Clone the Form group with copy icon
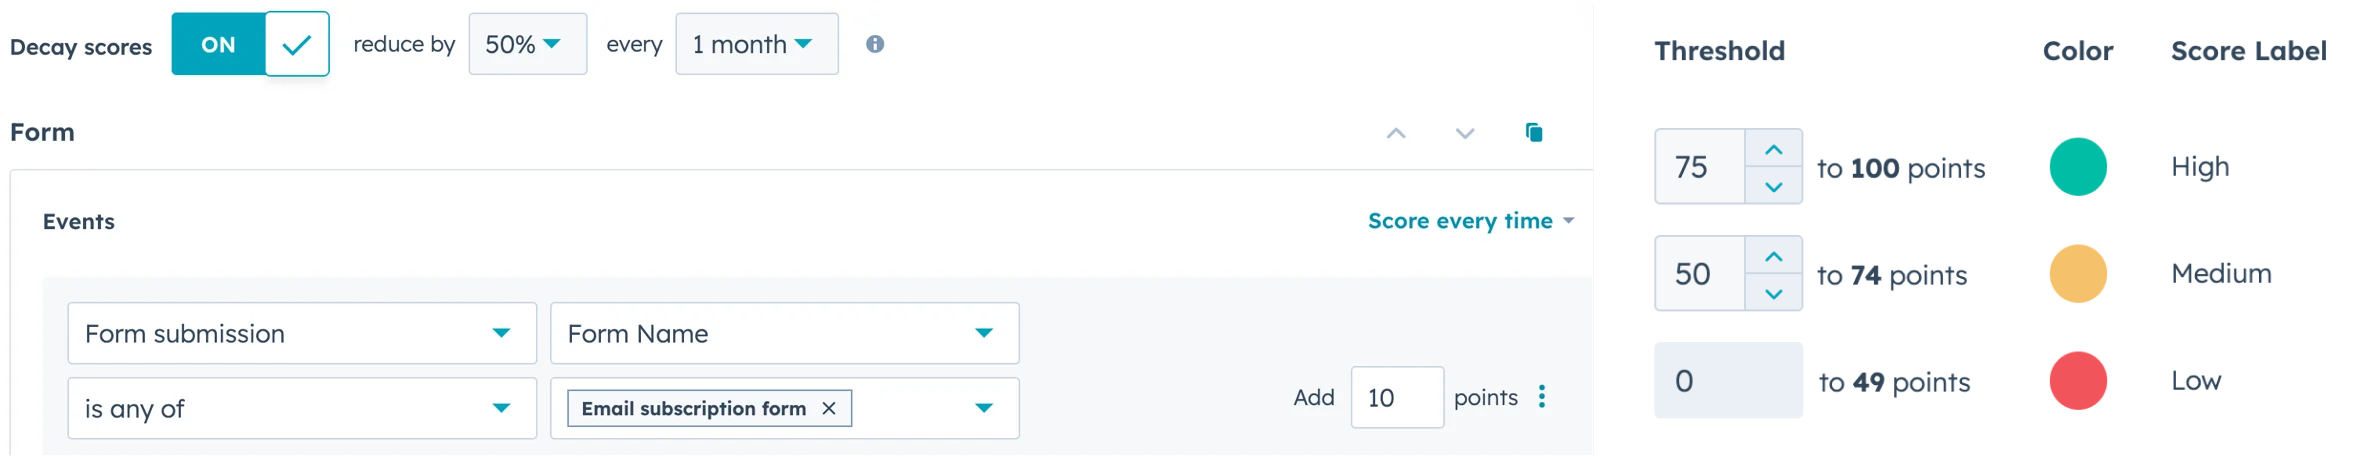This screenshot has height=456, width=2380. [1534, 132]
